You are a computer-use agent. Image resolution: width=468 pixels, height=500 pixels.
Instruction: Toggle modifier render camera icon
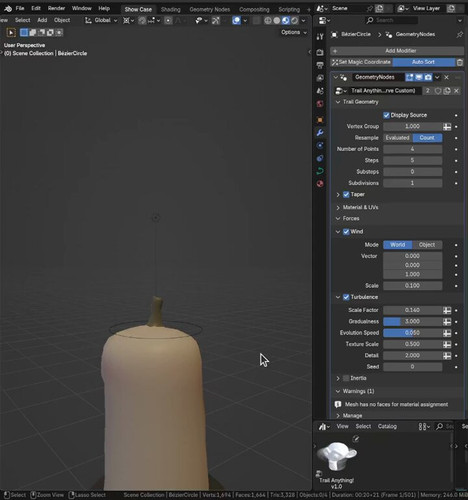click(428, 77)
